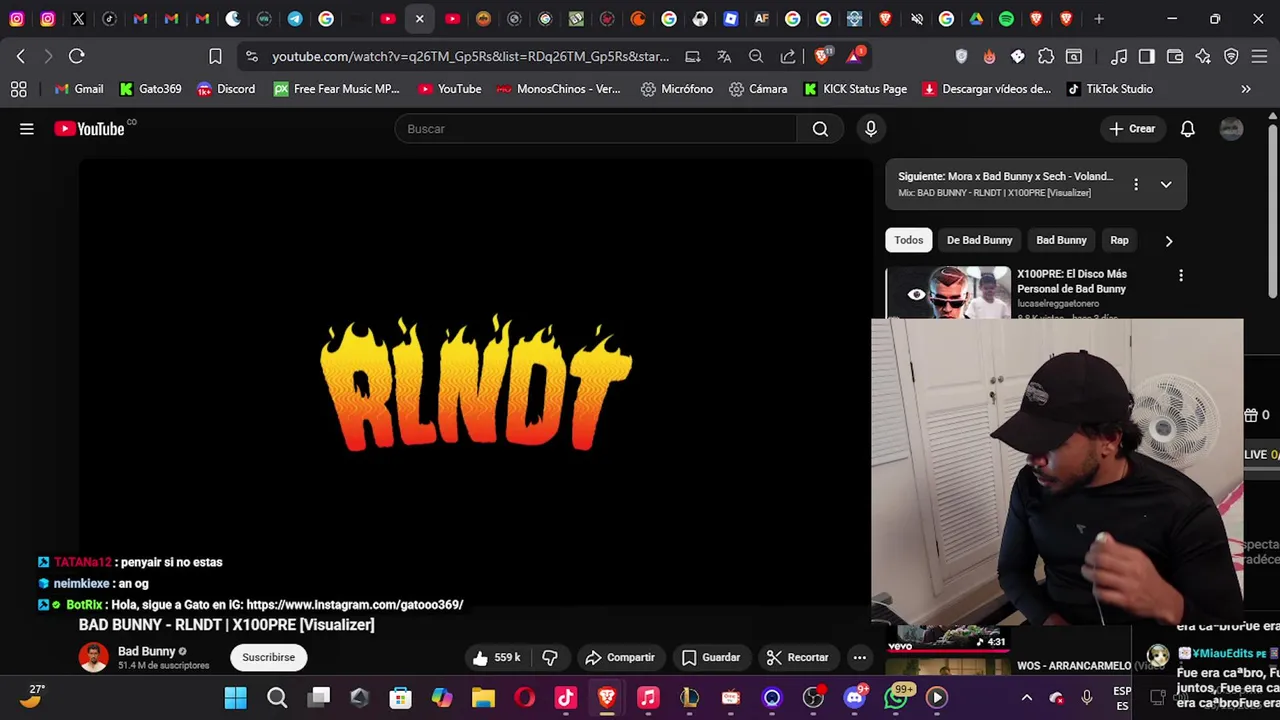Open the browser apps grid icon

pos(18,89)
